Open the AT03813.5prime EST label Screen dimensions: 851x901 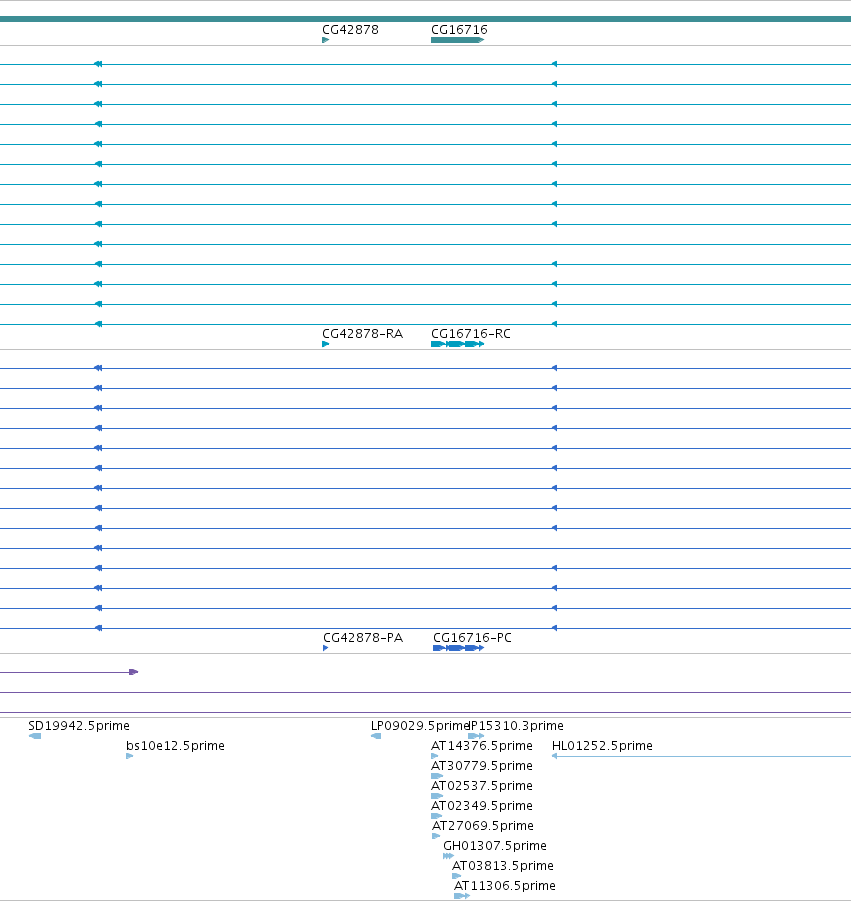click(503, 866)
